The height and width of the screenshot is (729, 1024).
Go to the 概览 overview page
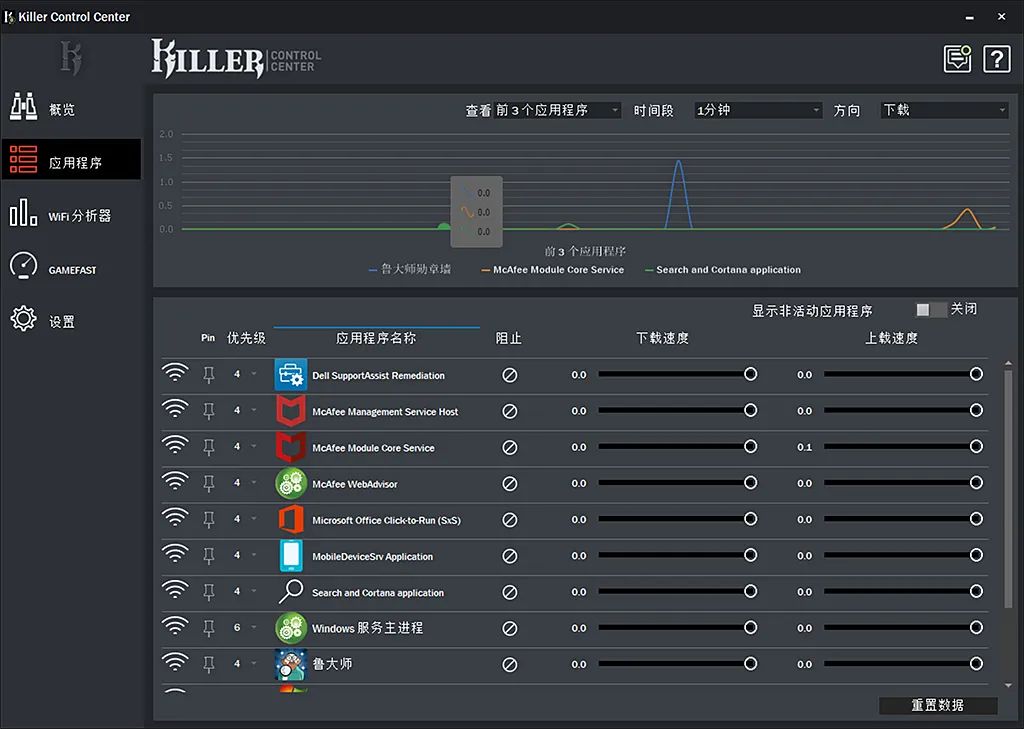coord(71,108)
